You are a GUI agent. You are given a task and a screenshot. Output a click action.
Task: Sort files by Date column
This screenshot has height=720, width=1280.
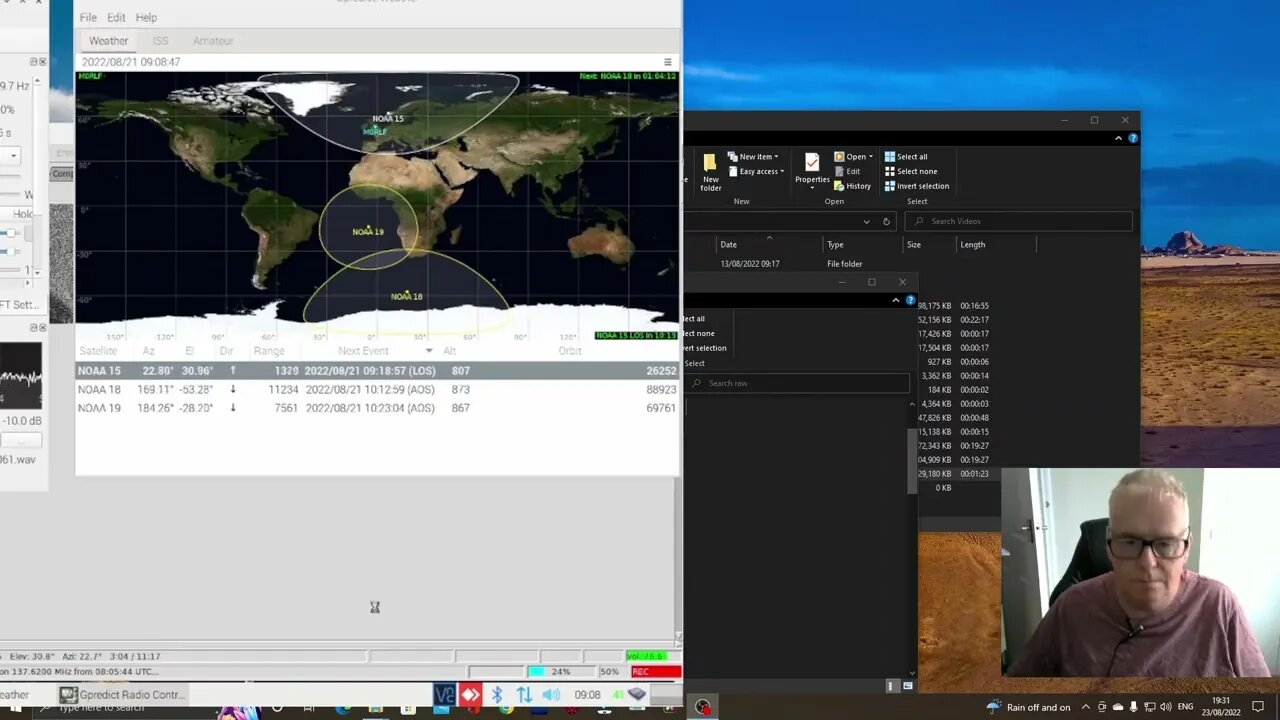pyautogui.click(x=729, y=245)
